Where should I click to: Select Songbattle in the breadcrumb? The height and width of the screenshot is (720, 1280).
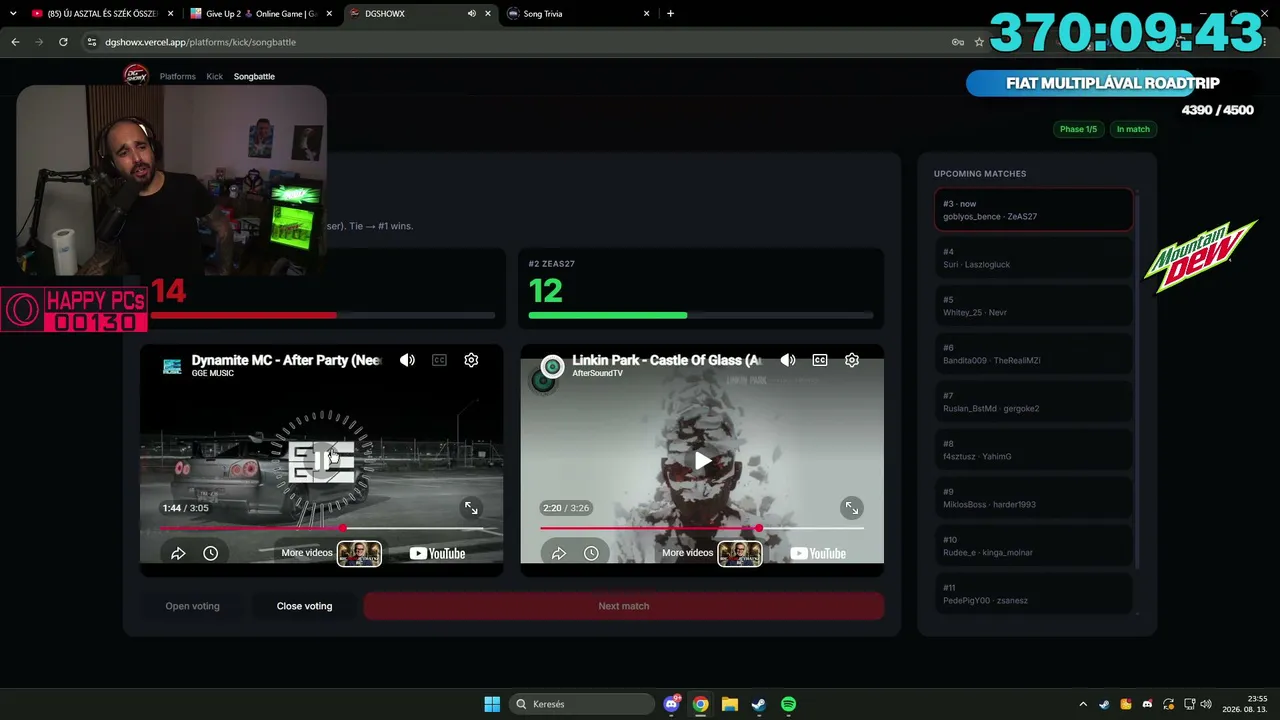pos(254,76)
